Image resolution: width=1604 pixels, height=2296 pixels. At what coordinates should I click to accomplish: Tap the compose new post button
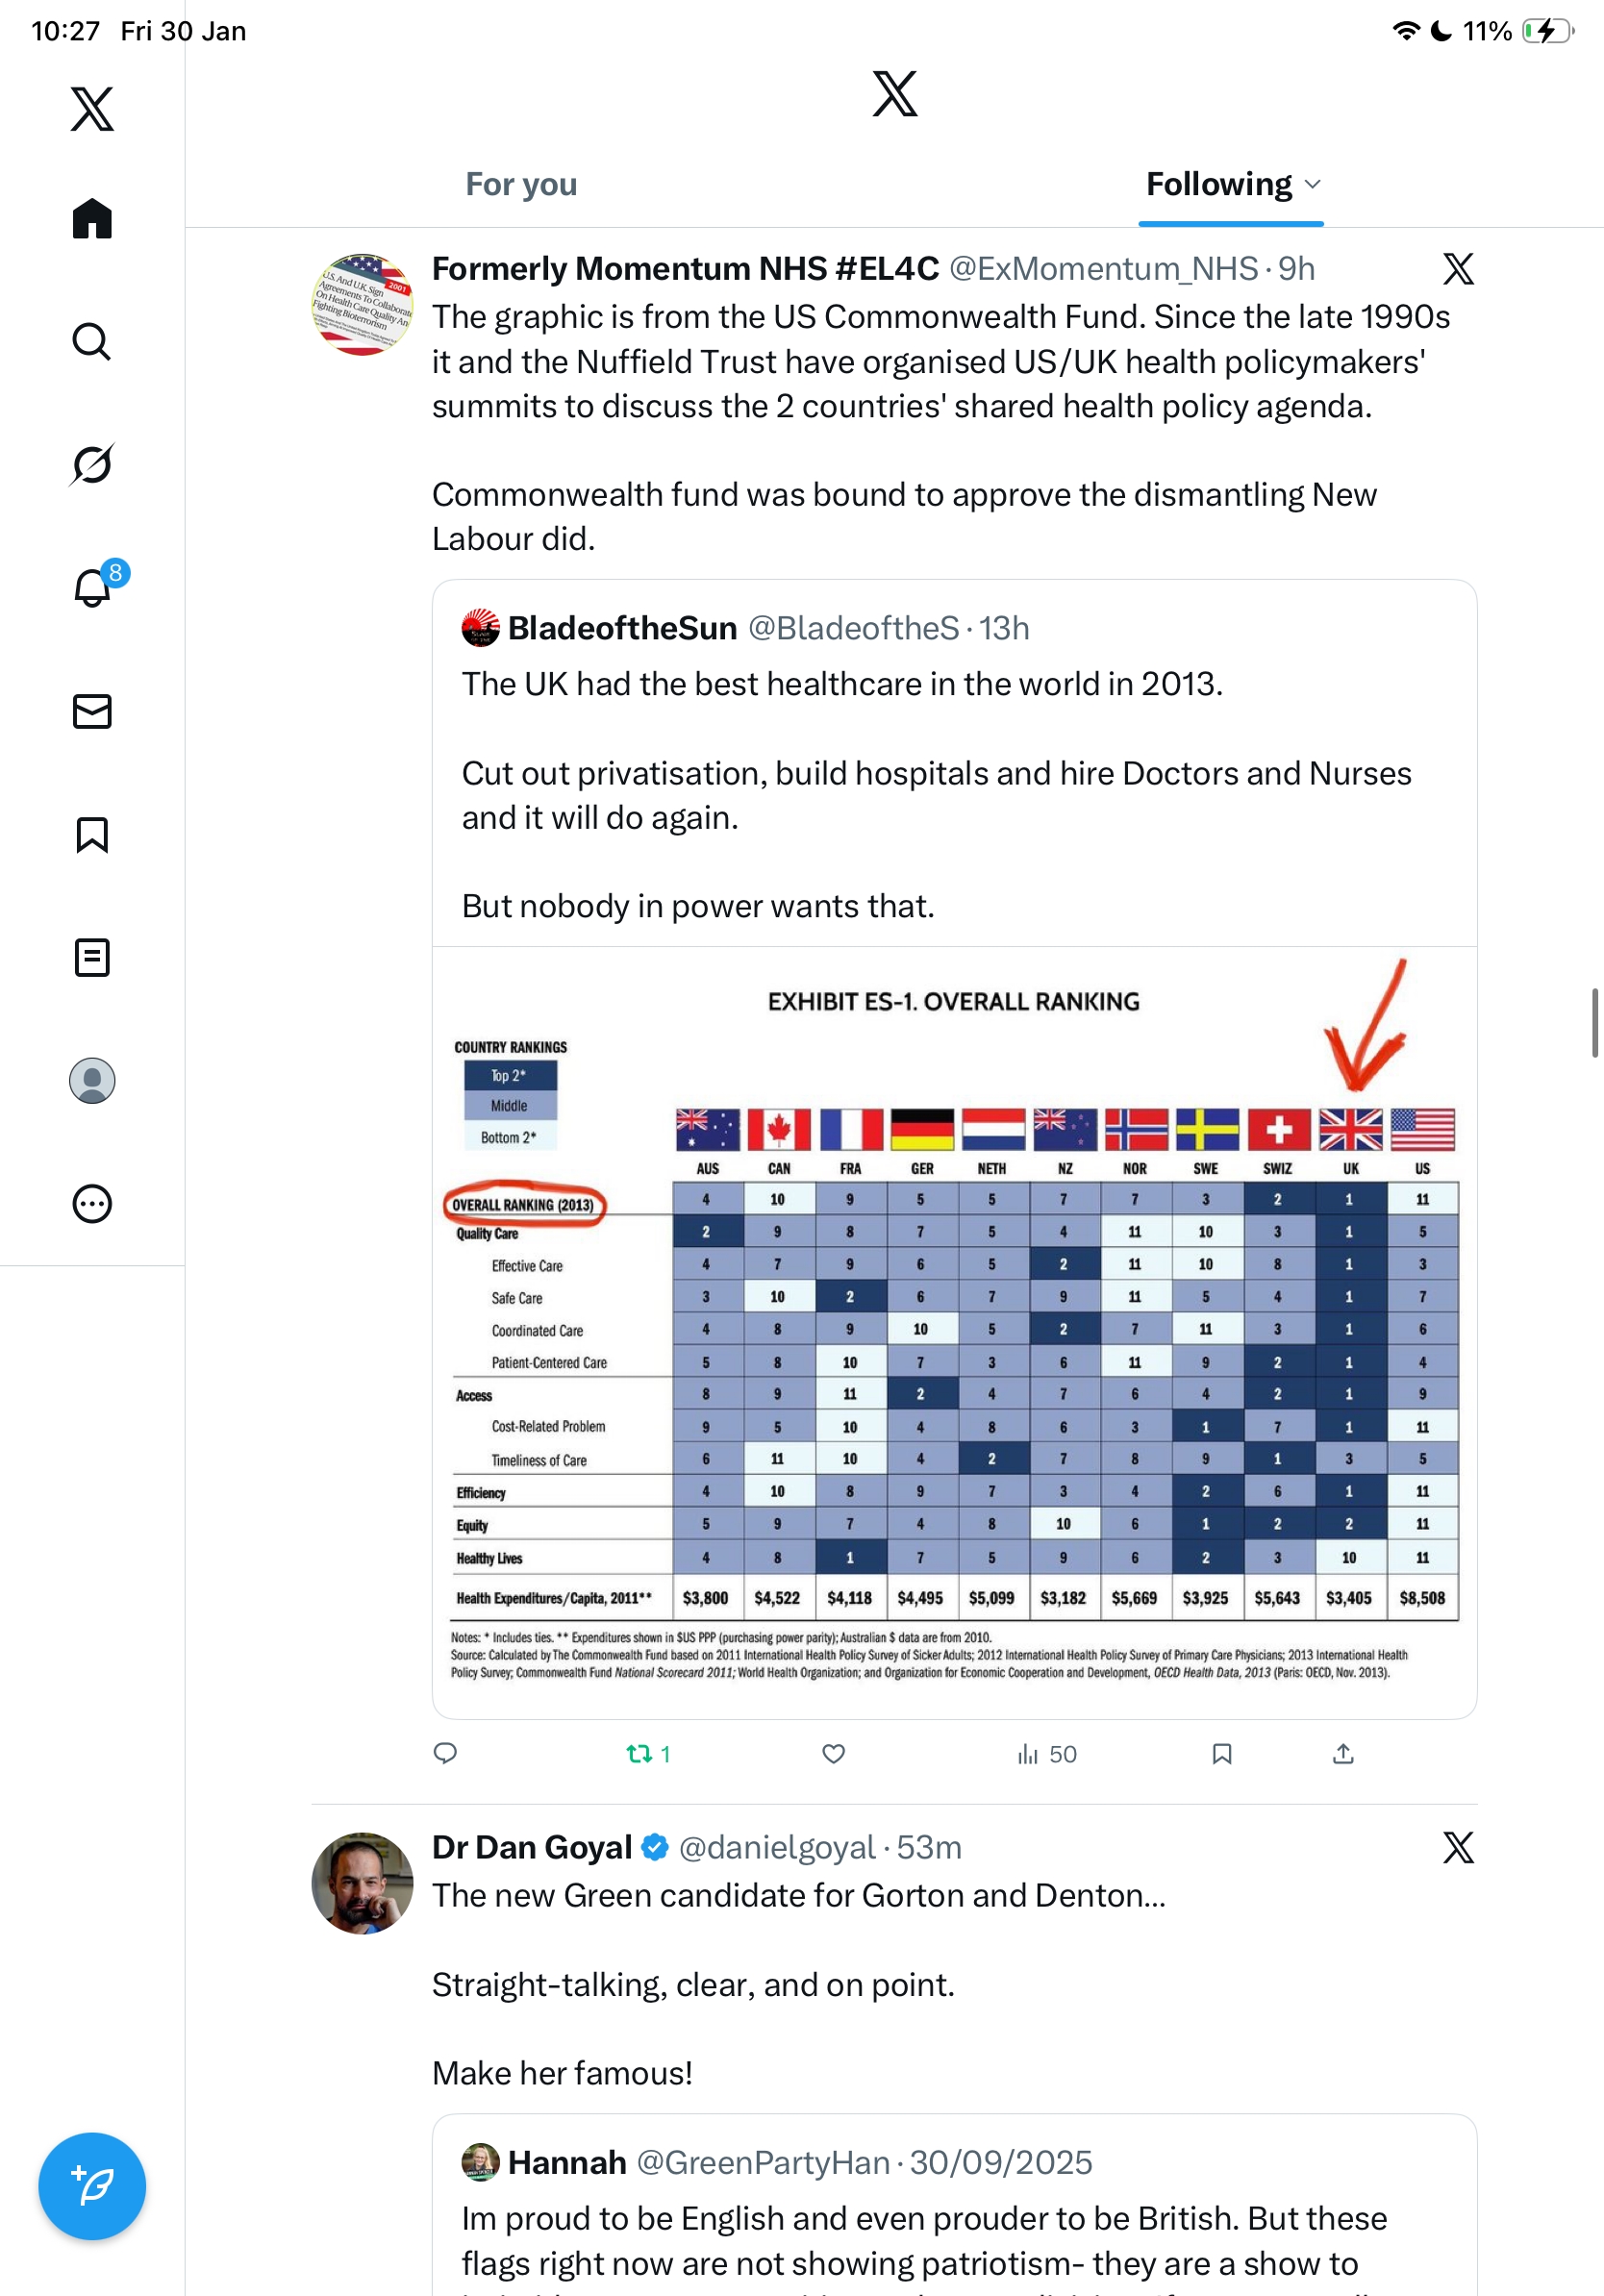92,2185
